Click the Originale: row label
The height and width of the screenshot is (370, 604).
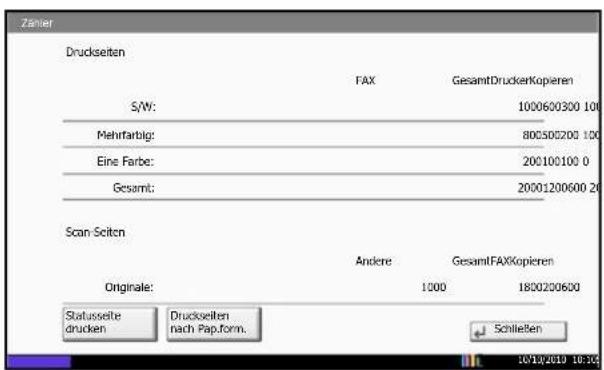(x=129, y=287)
